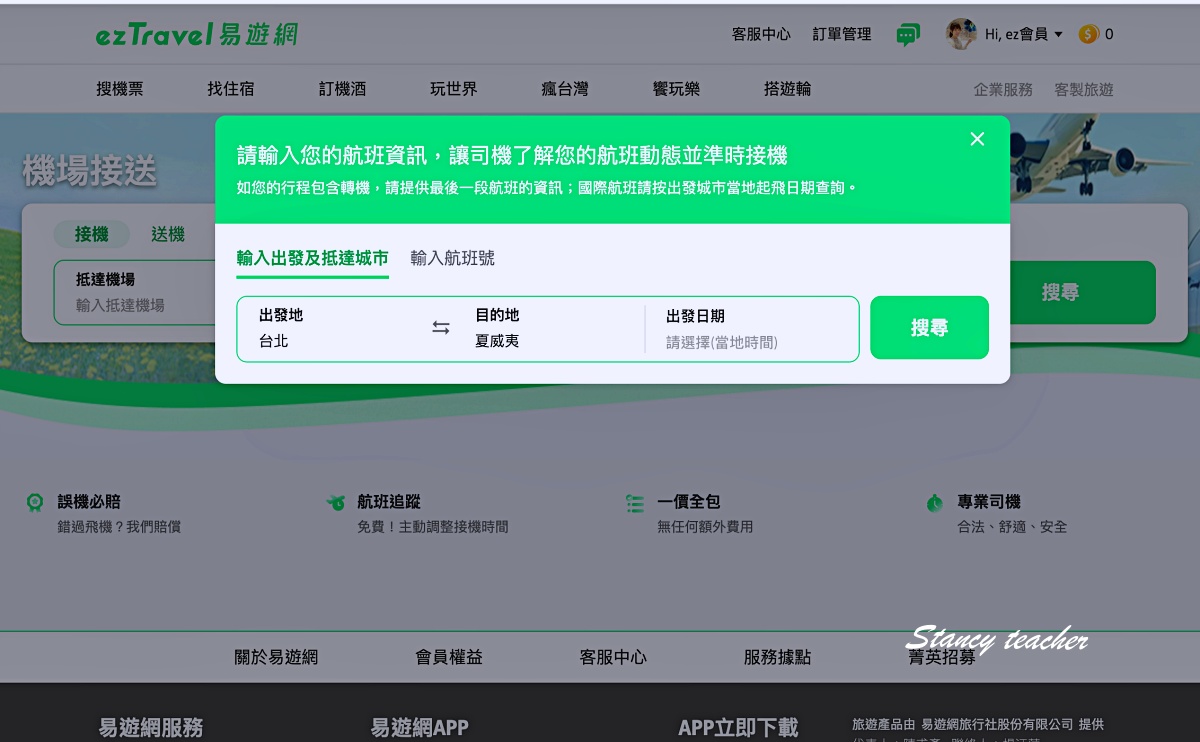Open the green chat message icon
The width and height of the screenshot is (1200, 742).
tap(907, 35)
